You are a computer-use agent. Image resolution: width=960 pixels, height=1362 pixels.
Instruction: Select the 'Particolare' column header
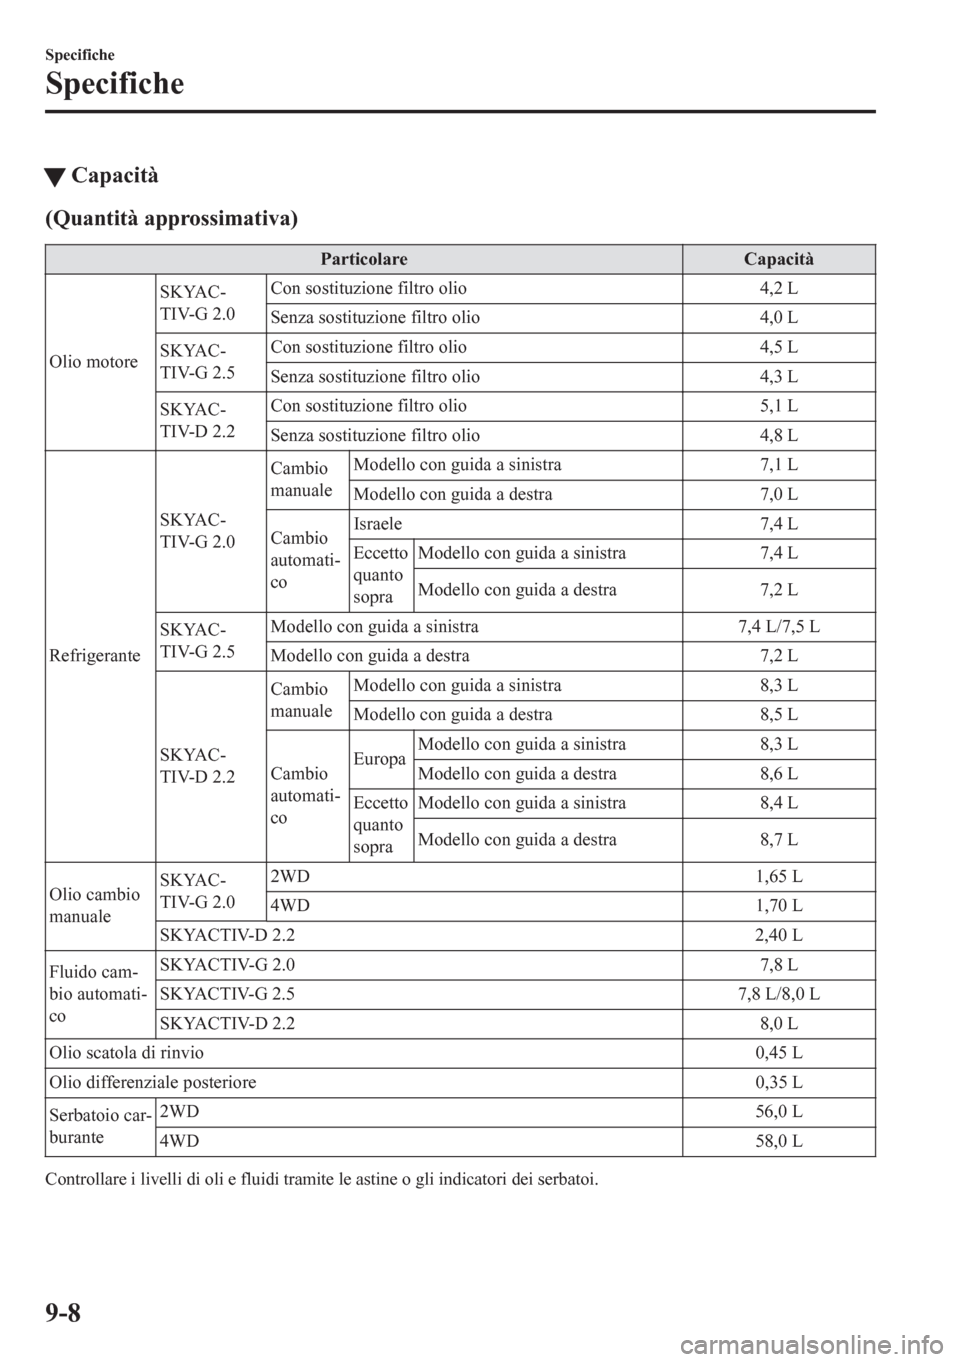364,260
